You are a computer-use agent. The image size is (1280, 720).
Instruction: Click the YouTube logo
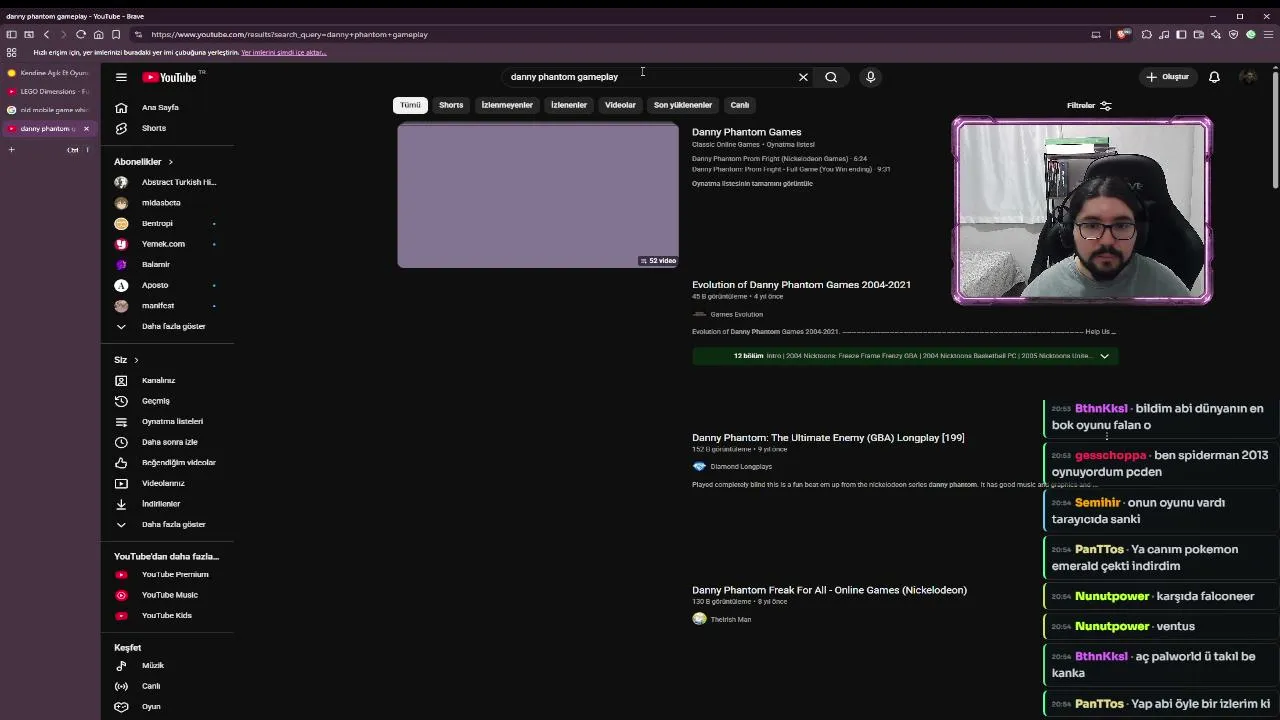pyautogui.click(x=172, y=77)
